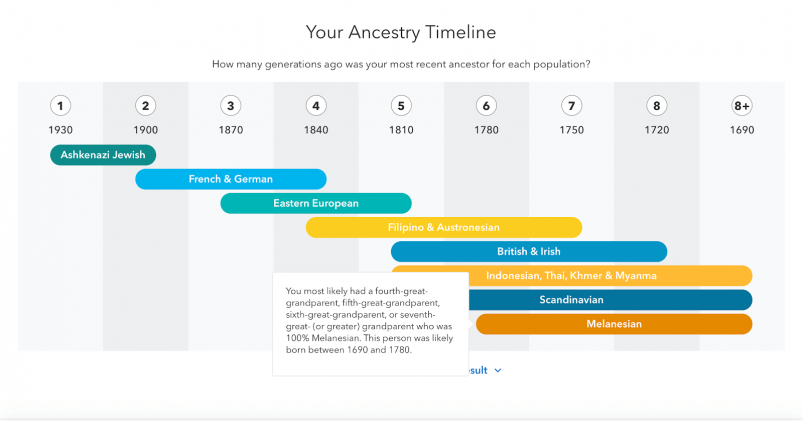Click the generation 1 circle marker
Viewport: 803px width, 421px height.
(60, 106)
